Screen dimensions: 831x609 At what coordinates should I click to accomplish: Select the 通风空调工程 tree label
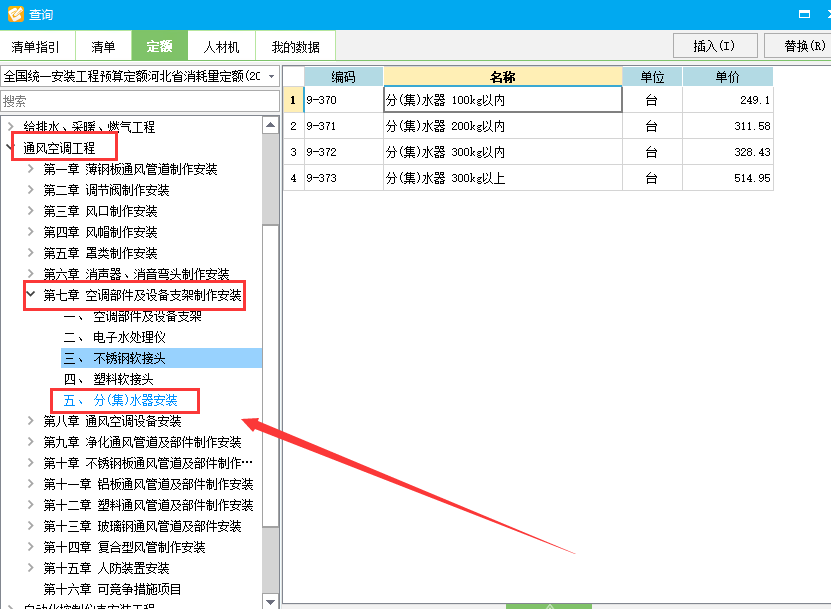(x=59, y=148)
